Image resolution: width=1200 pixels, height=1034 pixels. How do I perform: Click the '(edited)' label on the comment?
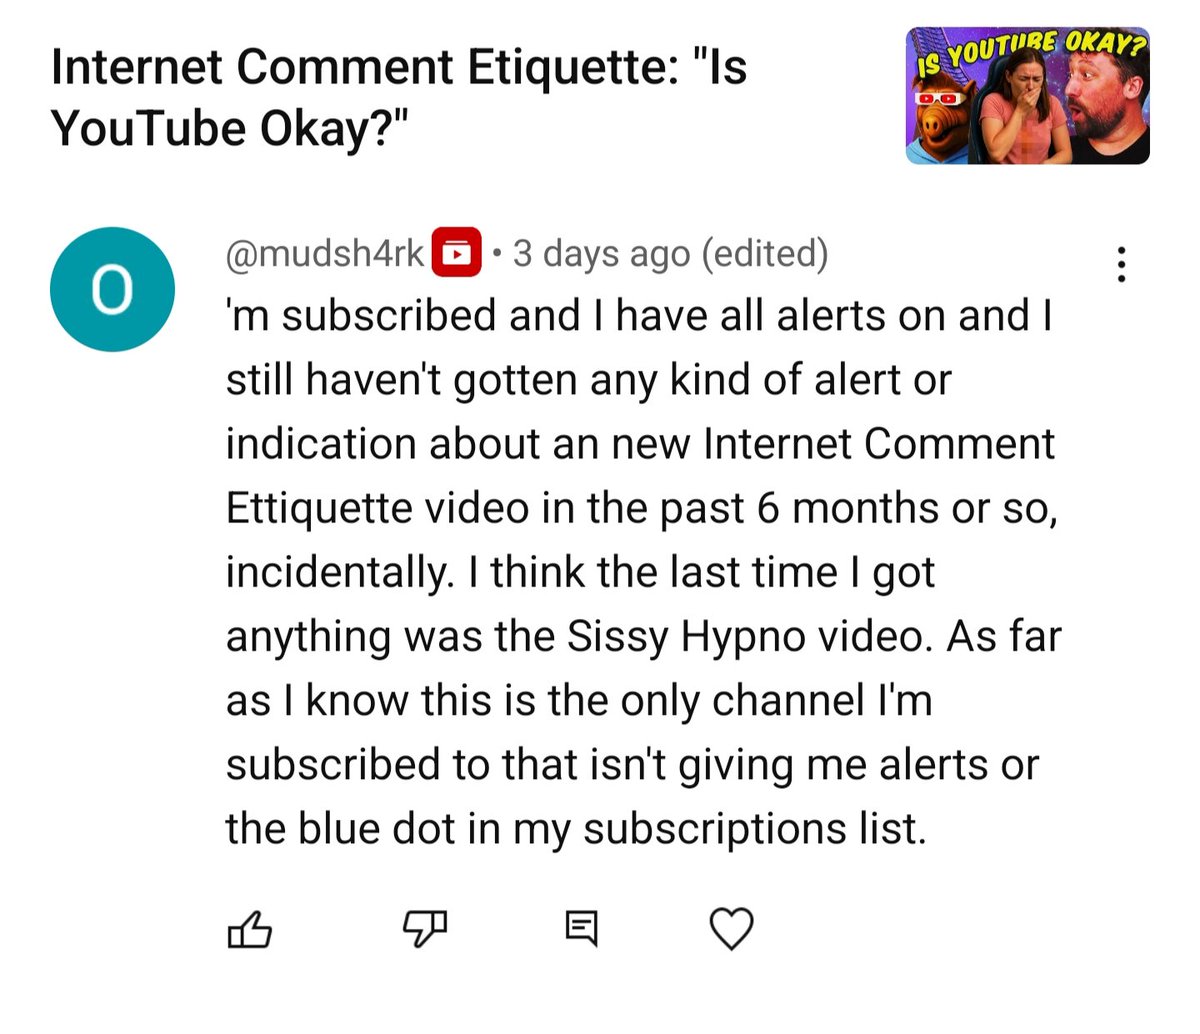(x=765, y=254)
